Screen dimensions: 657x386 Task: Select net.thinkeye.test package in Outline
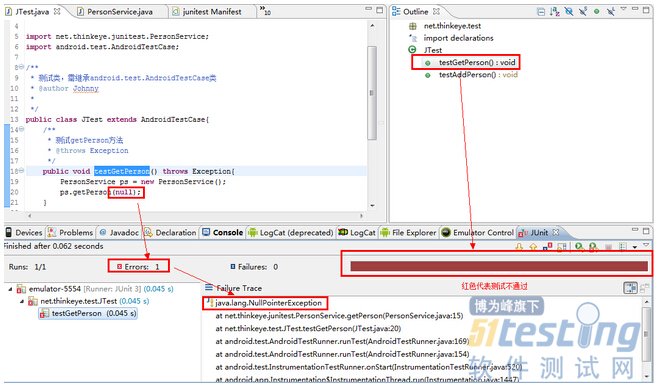452,26
